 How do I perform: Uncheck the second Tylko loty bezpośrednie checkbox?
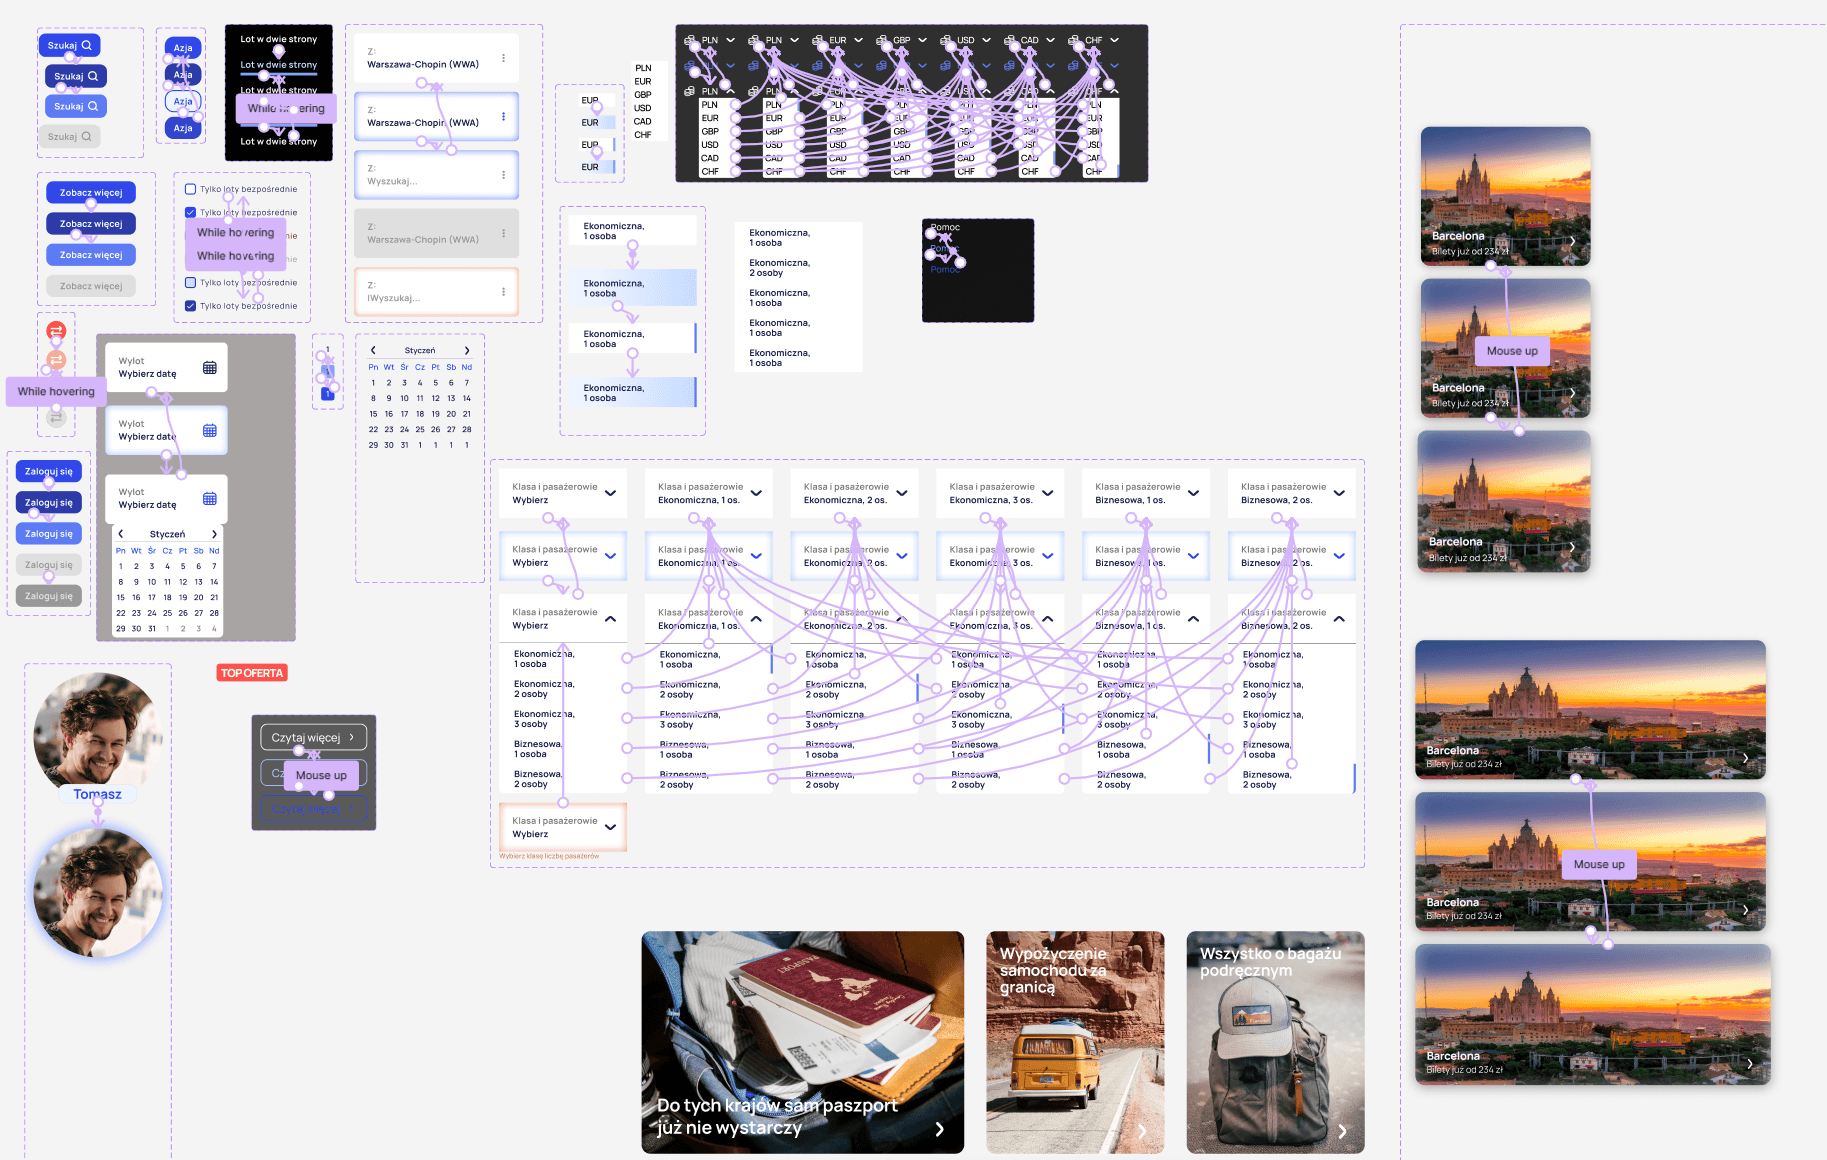tap(191, 212)
